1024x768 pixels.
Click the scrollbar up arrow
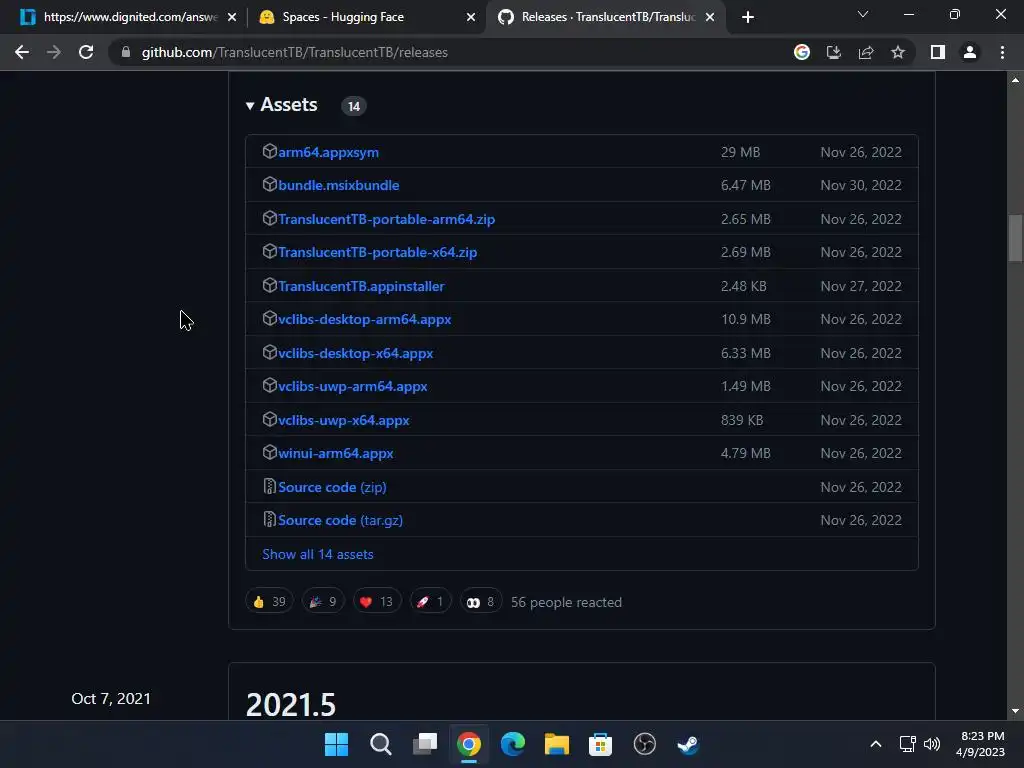click(1015, 80)
